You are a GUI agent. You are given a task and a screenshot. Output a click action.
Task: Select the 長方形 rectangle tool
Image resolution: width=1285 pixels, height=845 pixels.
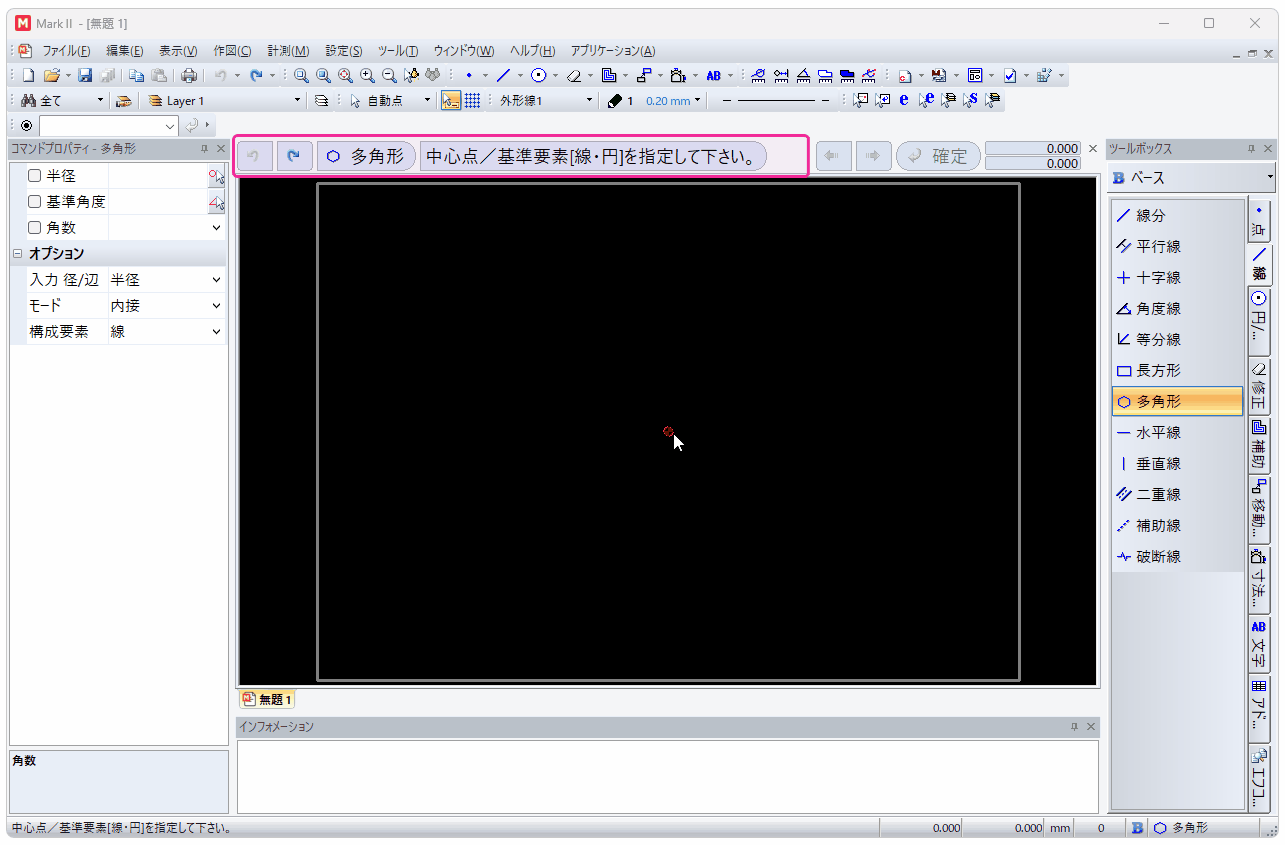[x=1158, y=370]
